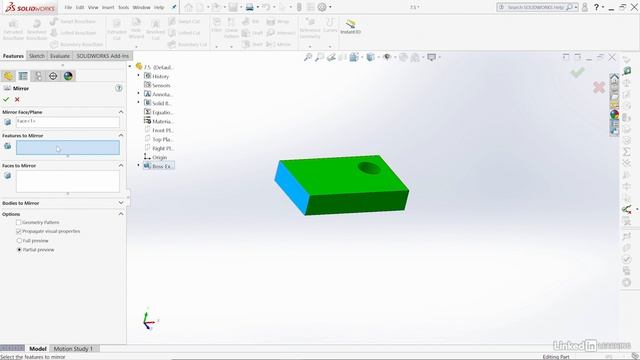Click the Home icon in top toolbar
Viewport: 640px width, 360px height.
188,7
